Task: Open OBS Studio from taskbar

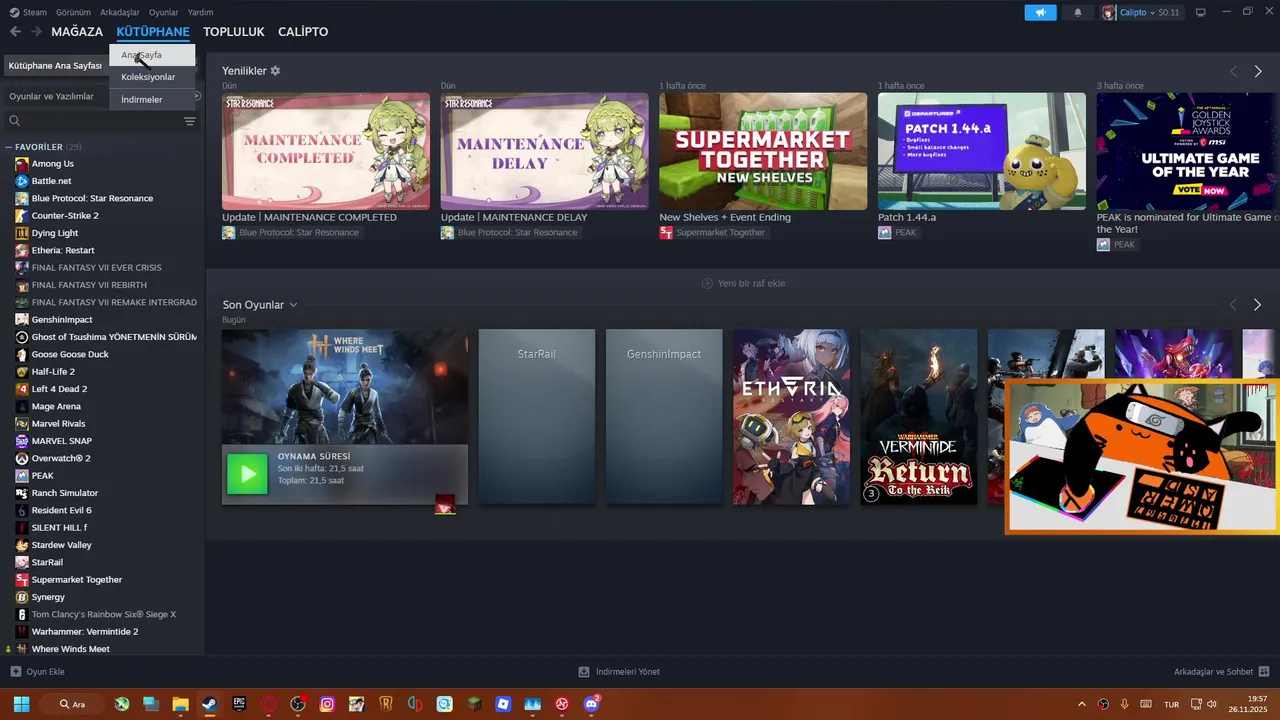Action: (x=297, y=704)
